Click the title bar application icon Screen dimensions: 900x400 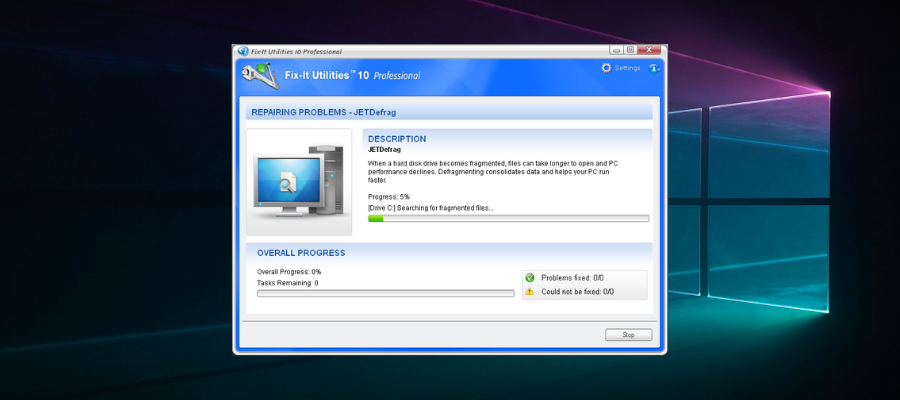click(242, 51)
